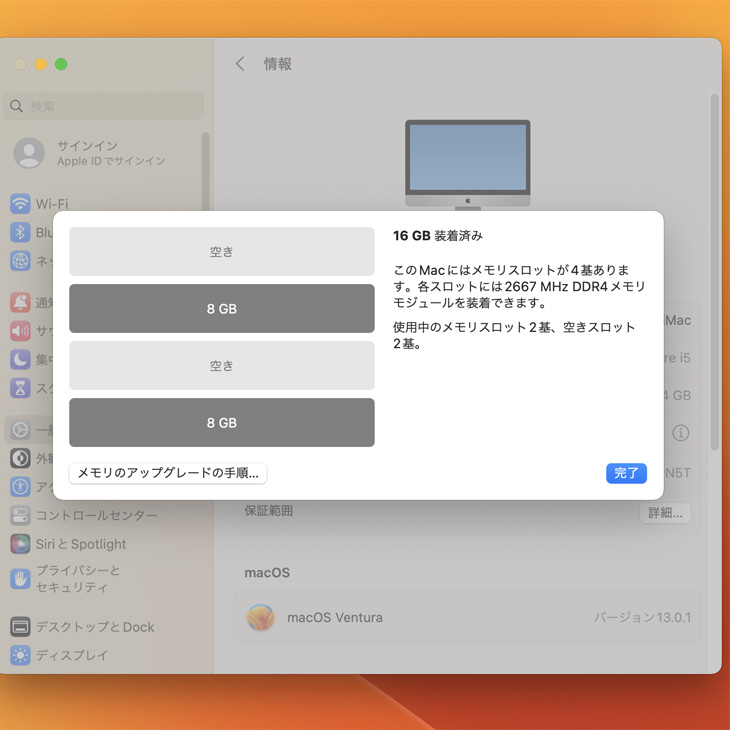Image resolution: width=730 pixels, height=730 pixels.
Task: Click the 完了 button
Action: click(626, 473)
